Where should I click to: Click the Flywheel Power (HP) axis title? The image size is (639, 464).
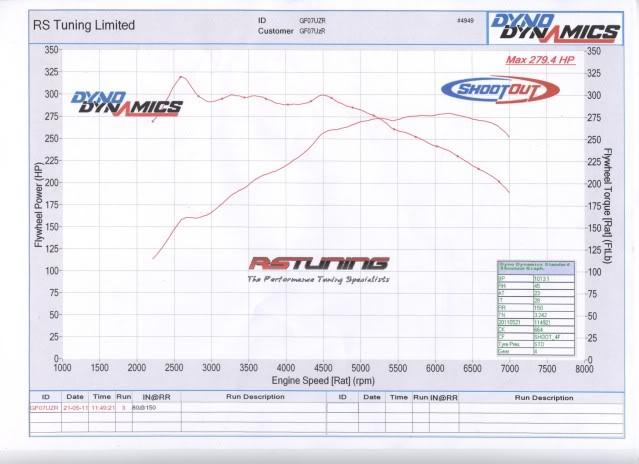pyautogui.click(x=39, y=204)
